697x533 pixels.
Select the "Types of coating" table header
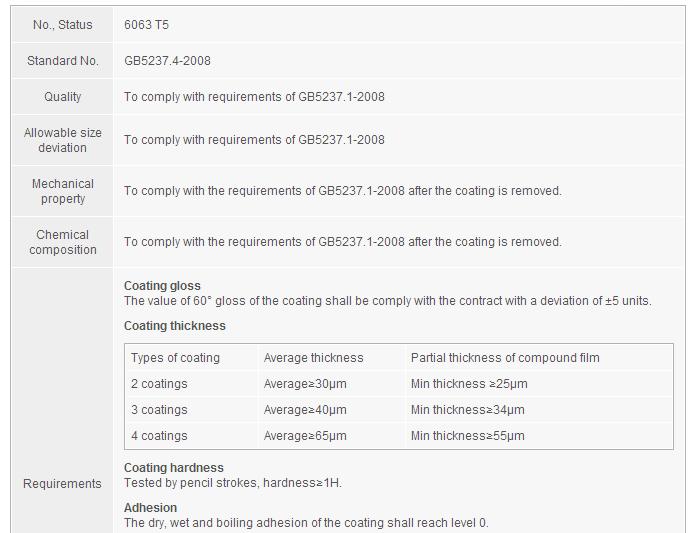[x=175, y=358]
